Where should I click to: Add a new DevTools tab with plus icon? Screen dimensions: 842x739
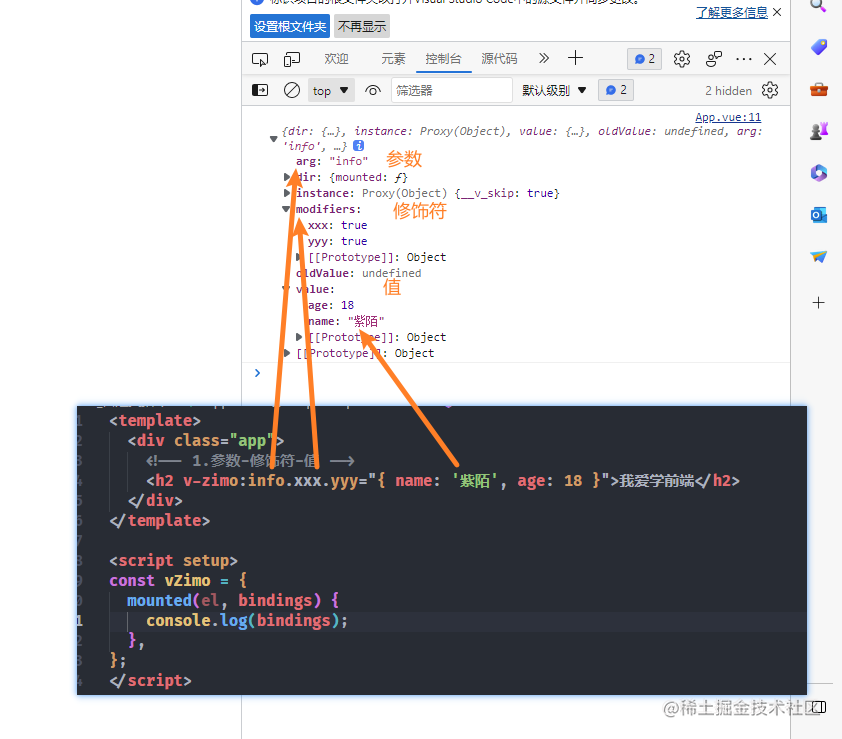[x=575, y=58]
